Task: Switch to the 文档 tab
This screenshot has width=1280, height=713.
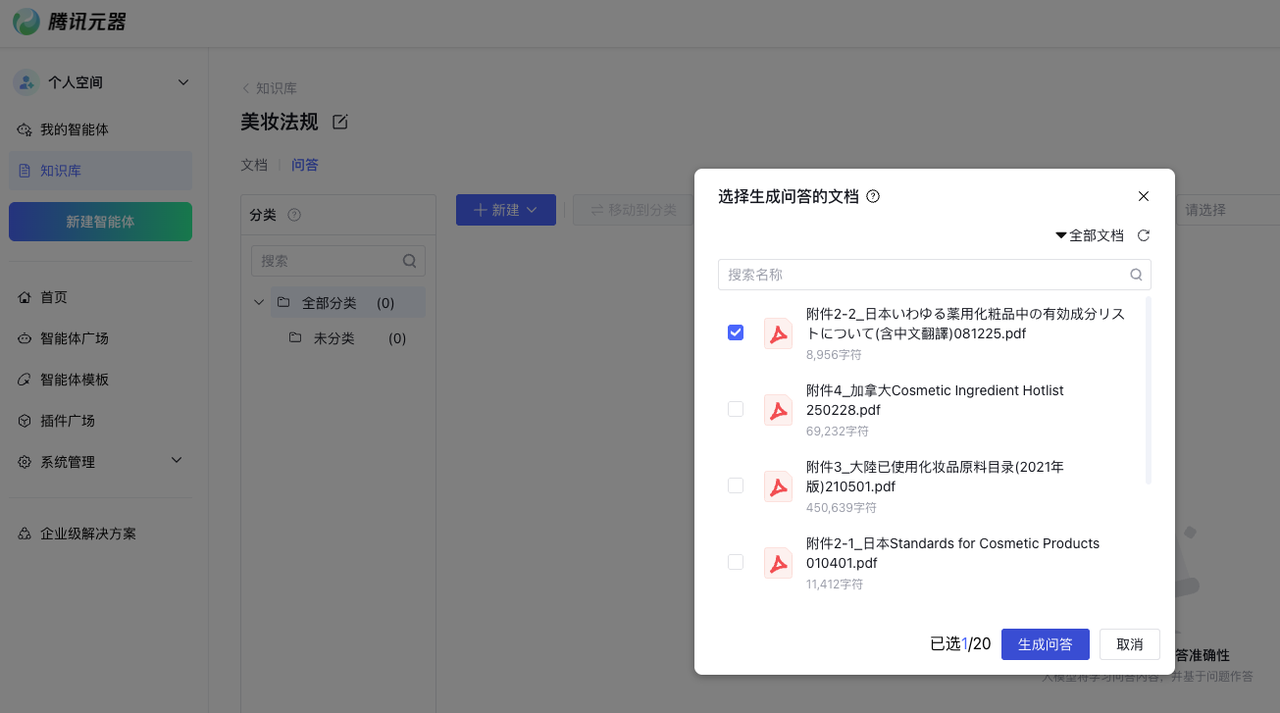Action: click(x=254, y=165)
